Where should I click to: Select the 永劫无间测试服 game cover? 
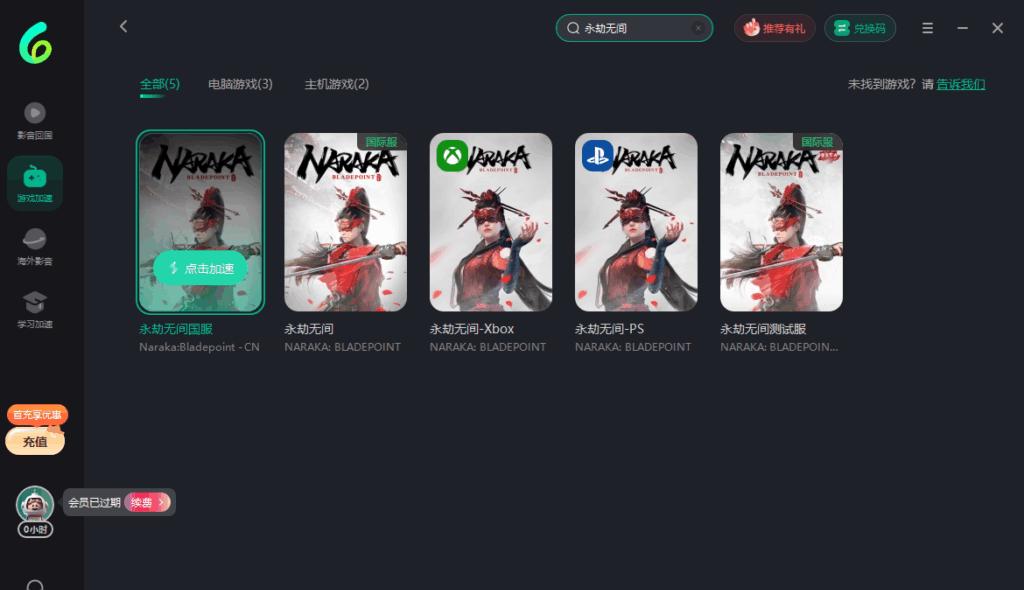click(x=782, y=222)
